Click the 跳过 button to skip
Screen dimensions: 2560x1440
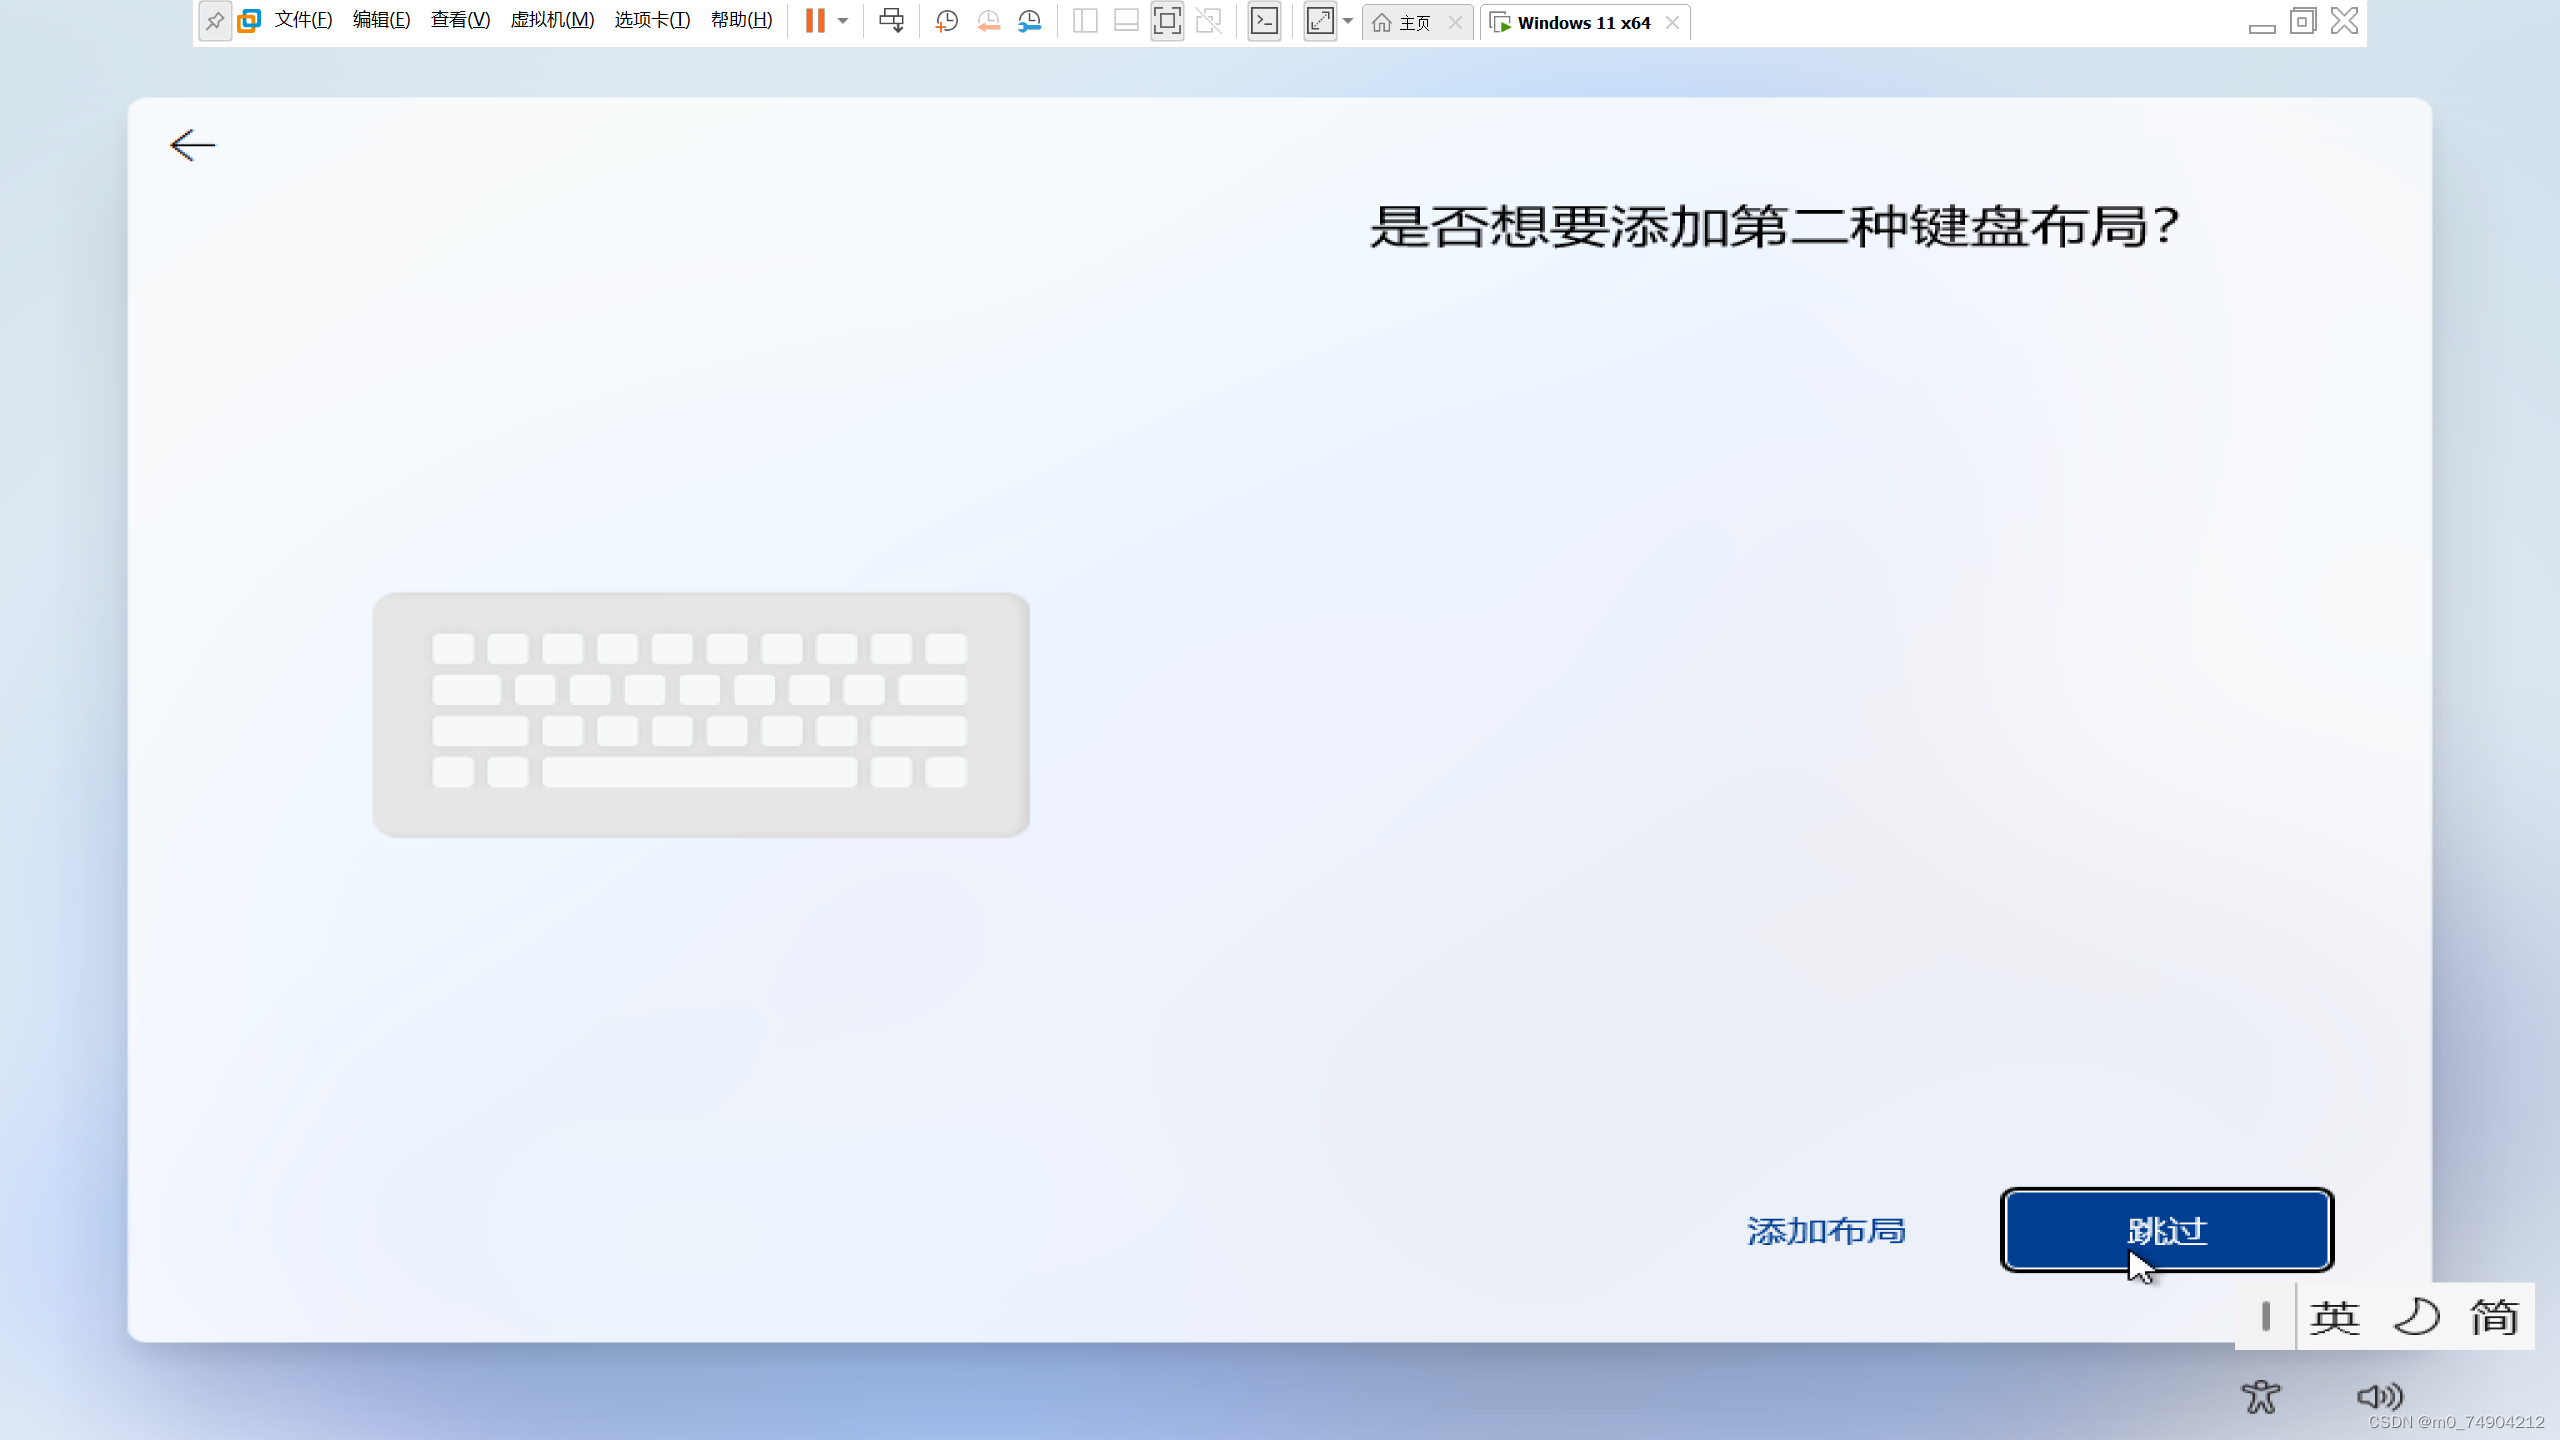(x=2166, y=1230)
